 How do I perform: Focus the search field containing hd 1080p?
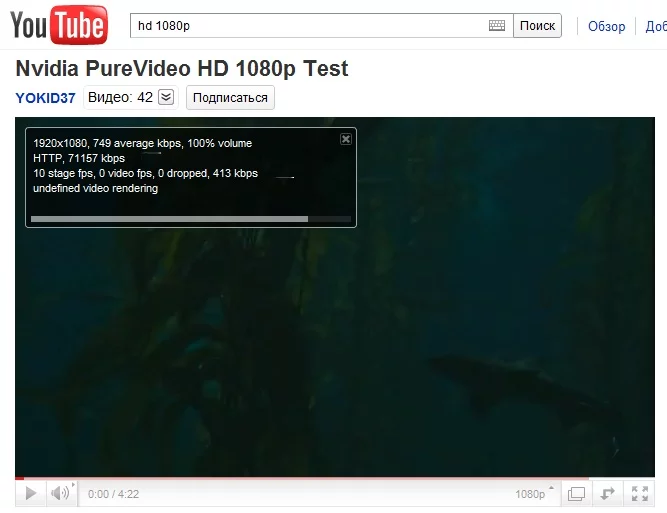click(322, 26)
